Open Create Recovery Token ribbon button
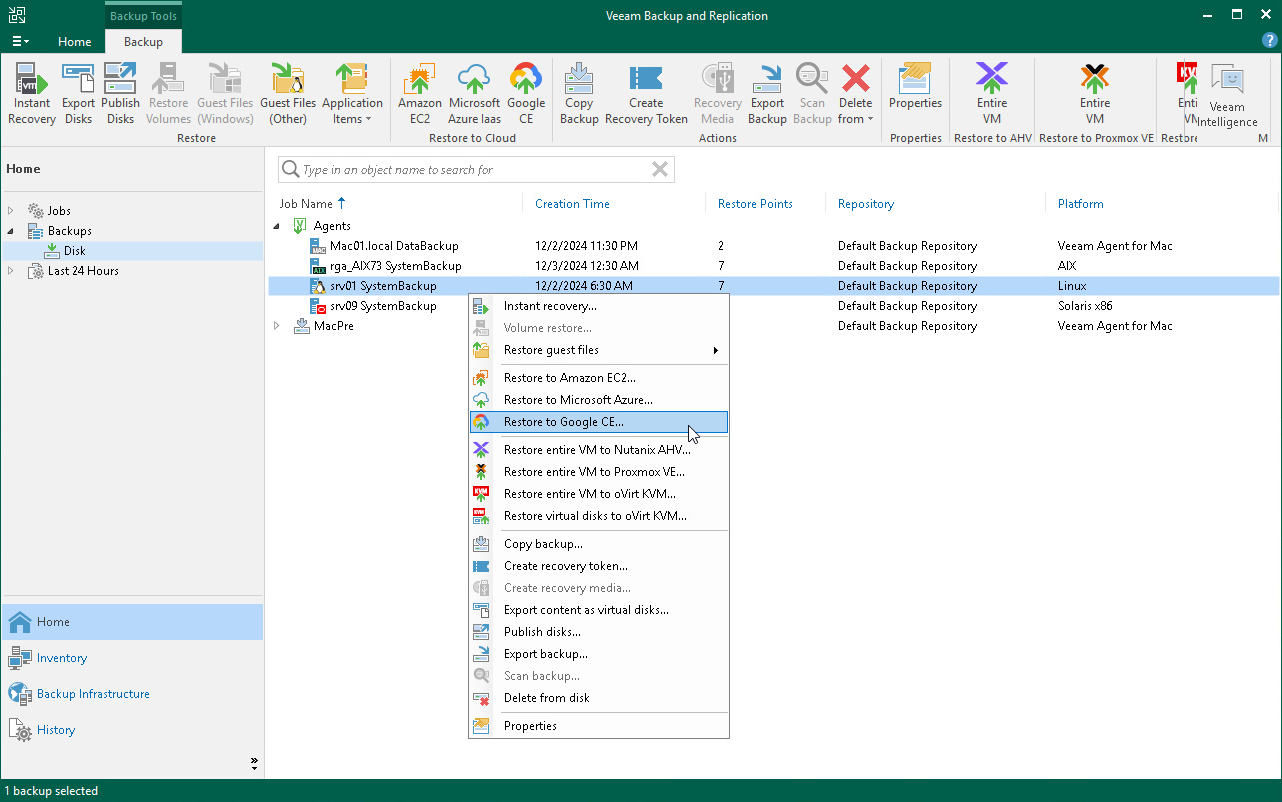 (x=646, y=94)
